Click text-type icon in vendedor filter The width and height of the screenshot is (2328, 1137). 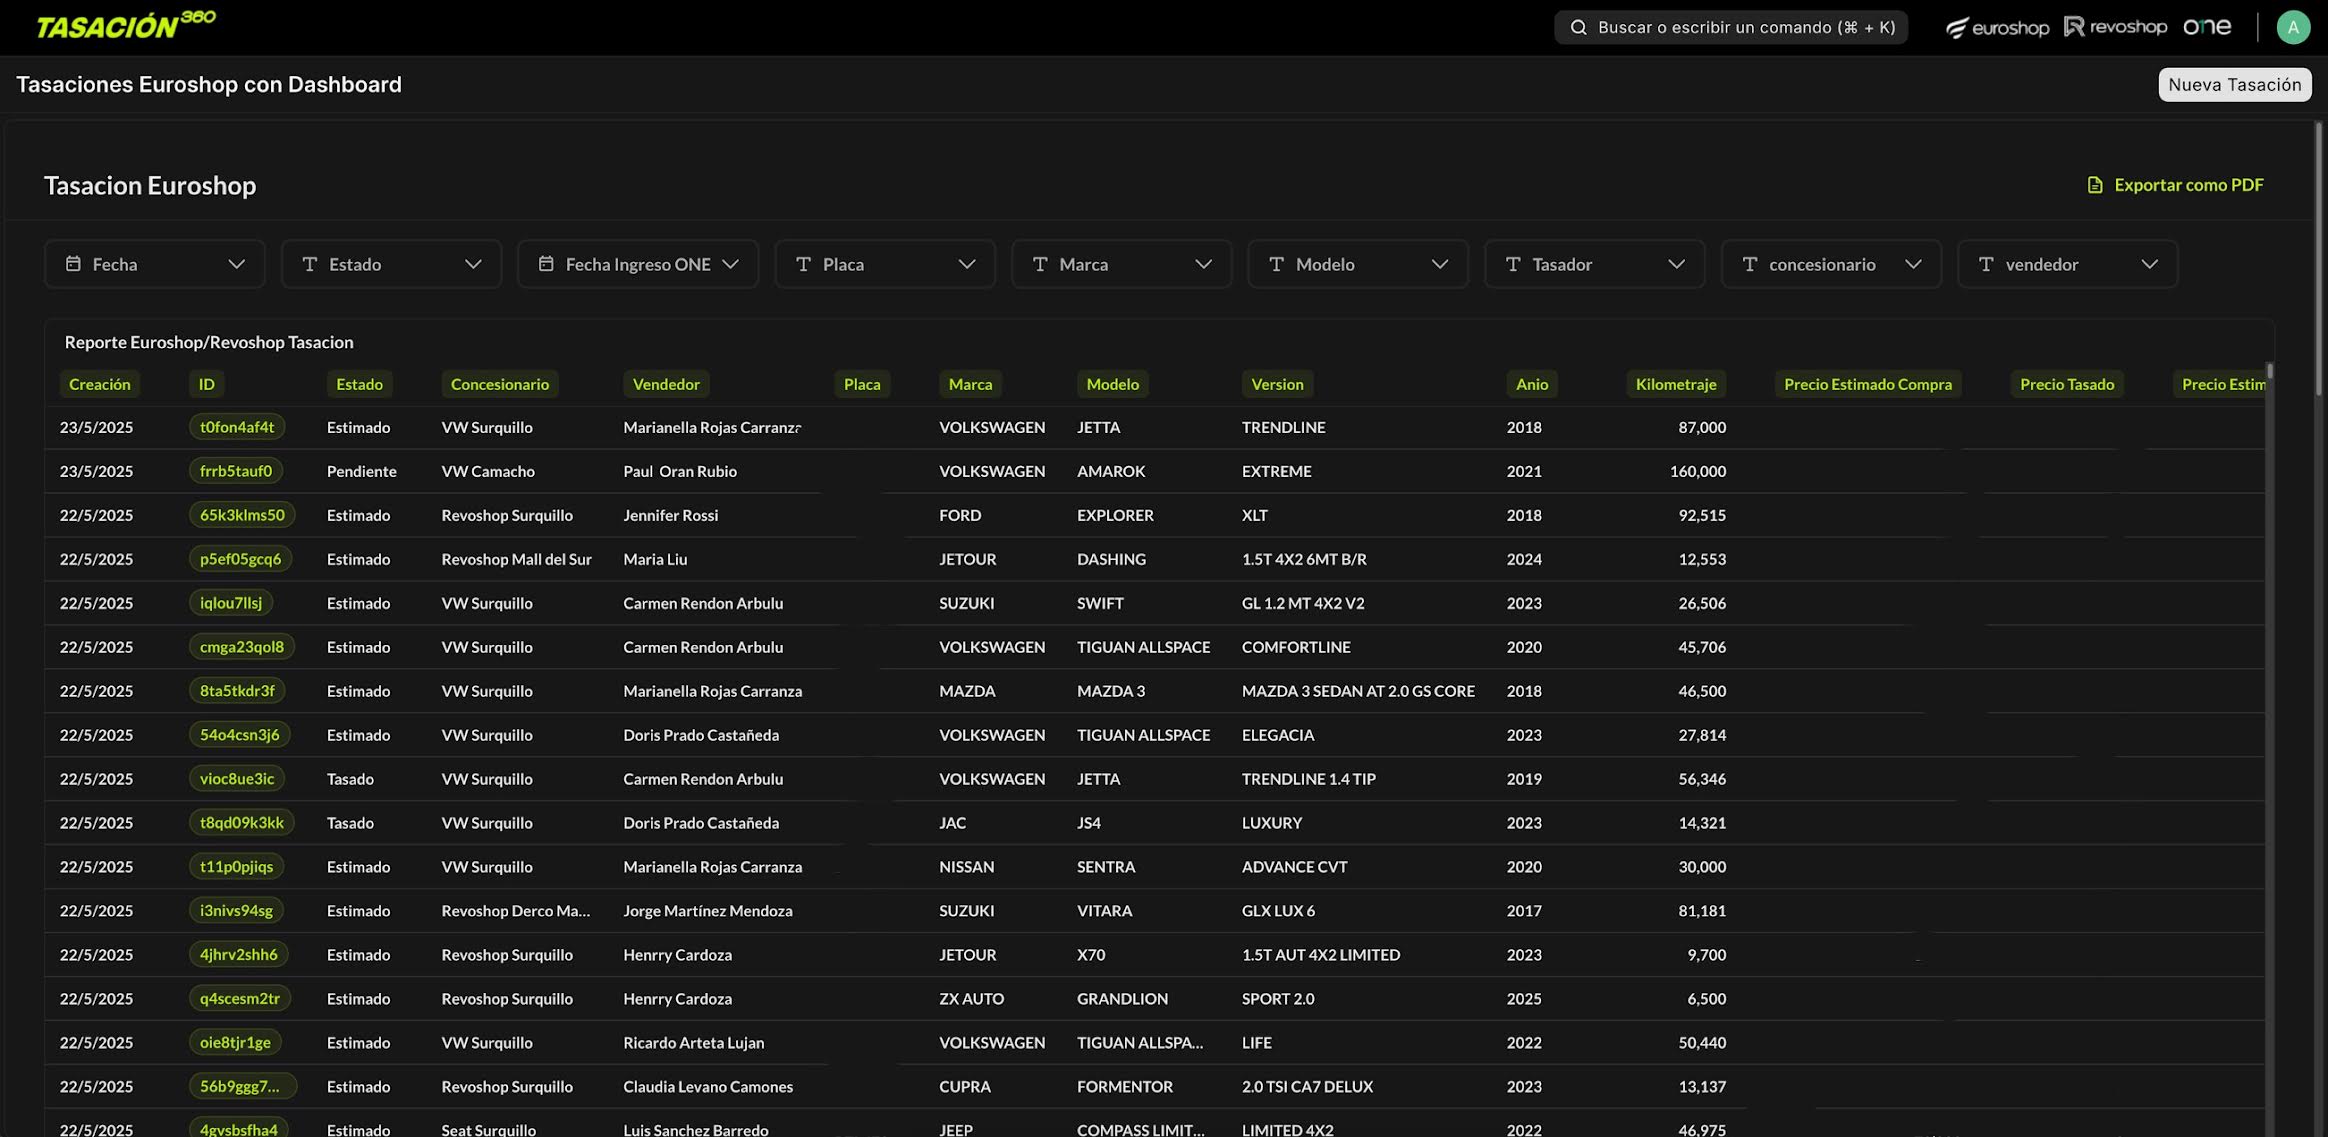tap(1986, 264)
